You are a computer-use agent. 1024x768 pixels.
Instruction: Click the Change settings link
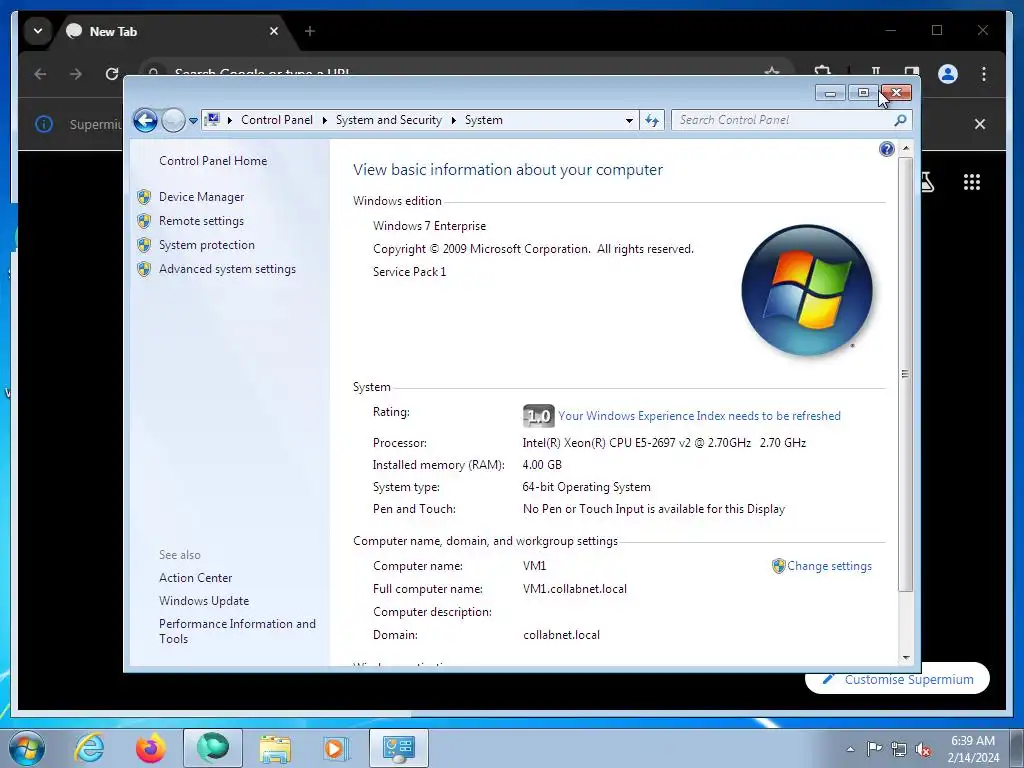pos(829,566)
